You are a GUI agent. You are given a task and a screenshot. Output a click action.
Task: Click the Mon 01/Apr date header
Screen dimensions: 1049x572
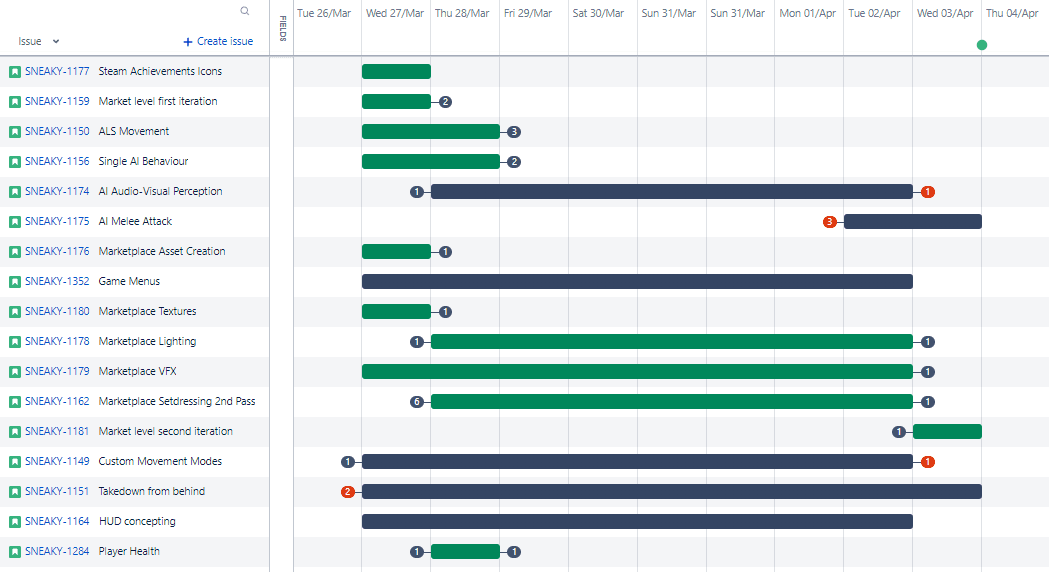(x=807, y=13)
